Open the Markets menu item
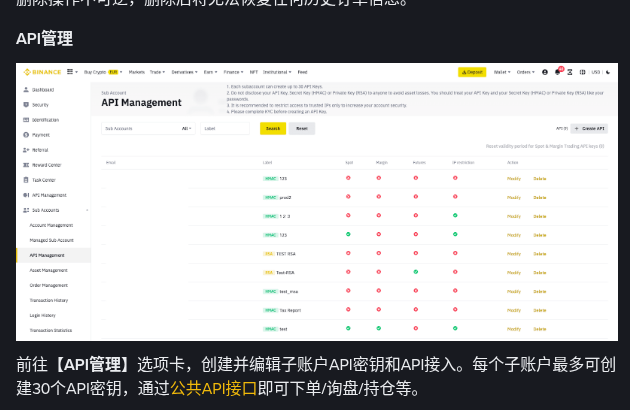This screenshot has width=630, height=410. (x=137, y=72)
